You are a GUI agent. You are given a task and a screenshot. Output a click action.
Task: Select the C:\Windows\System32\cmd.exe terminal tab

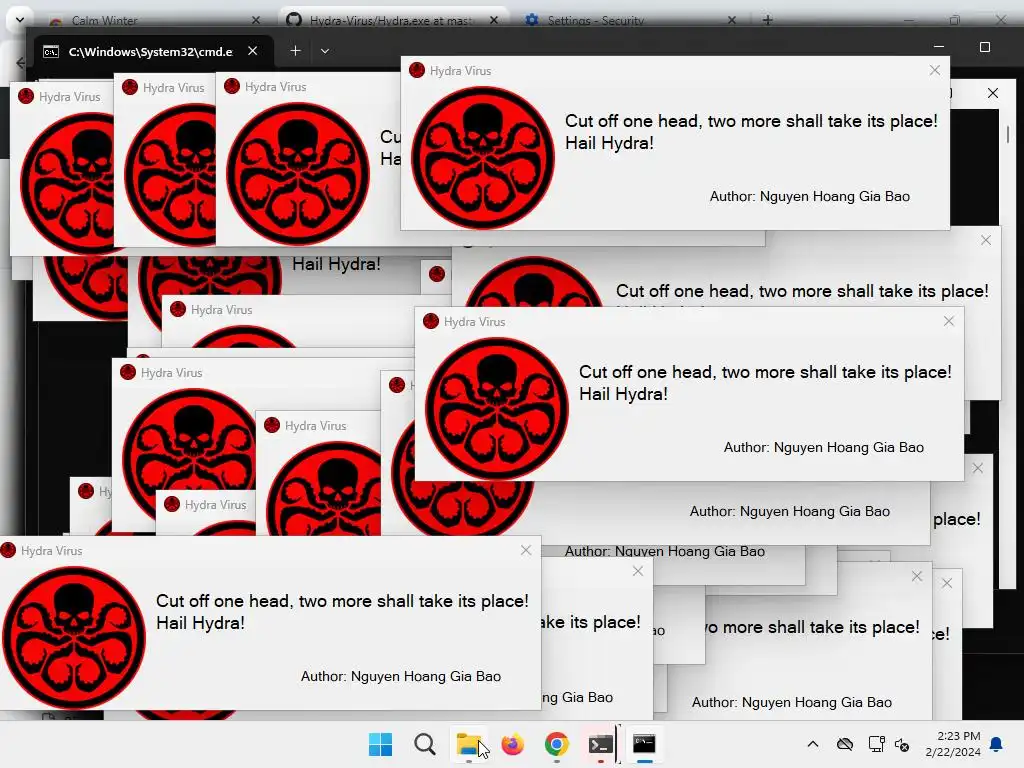150,51
